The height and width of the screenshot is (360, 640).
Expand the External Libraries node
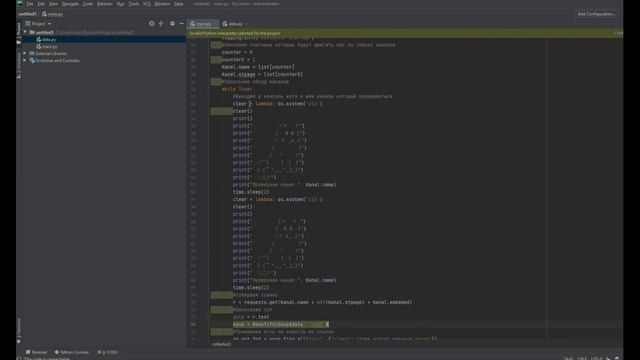[x=25, y=53]
